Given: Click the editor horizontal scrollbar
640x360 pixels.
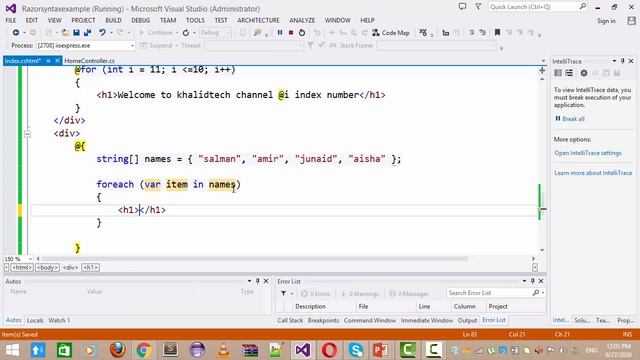Looking at the screenshot, I should pyautogui.click(x=254, y=259).
